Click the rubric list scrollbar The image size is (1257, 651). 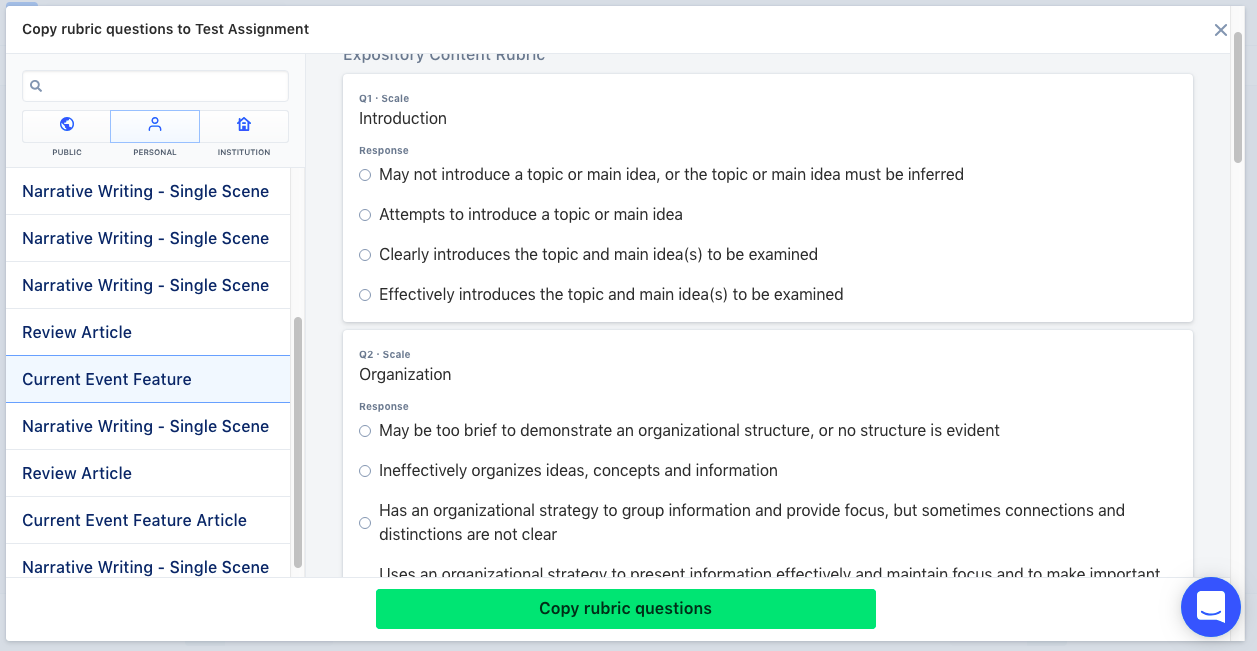tap(298, 442)
